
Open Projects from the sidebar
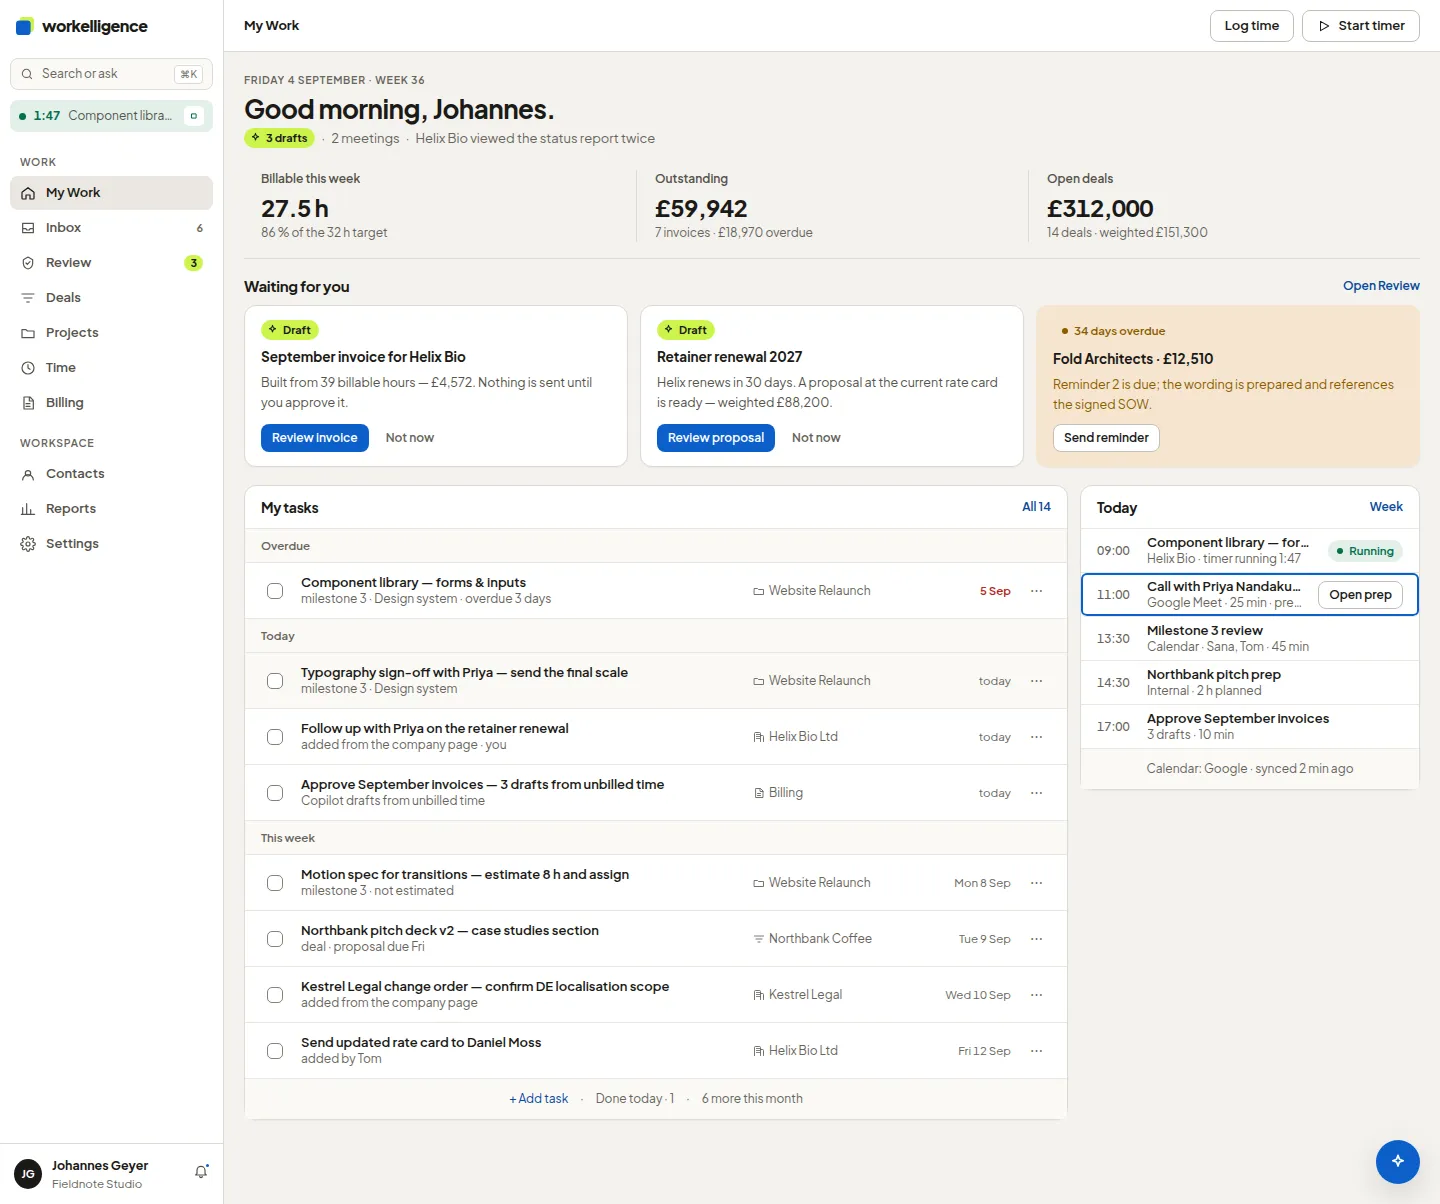click(x=111, y=333)
